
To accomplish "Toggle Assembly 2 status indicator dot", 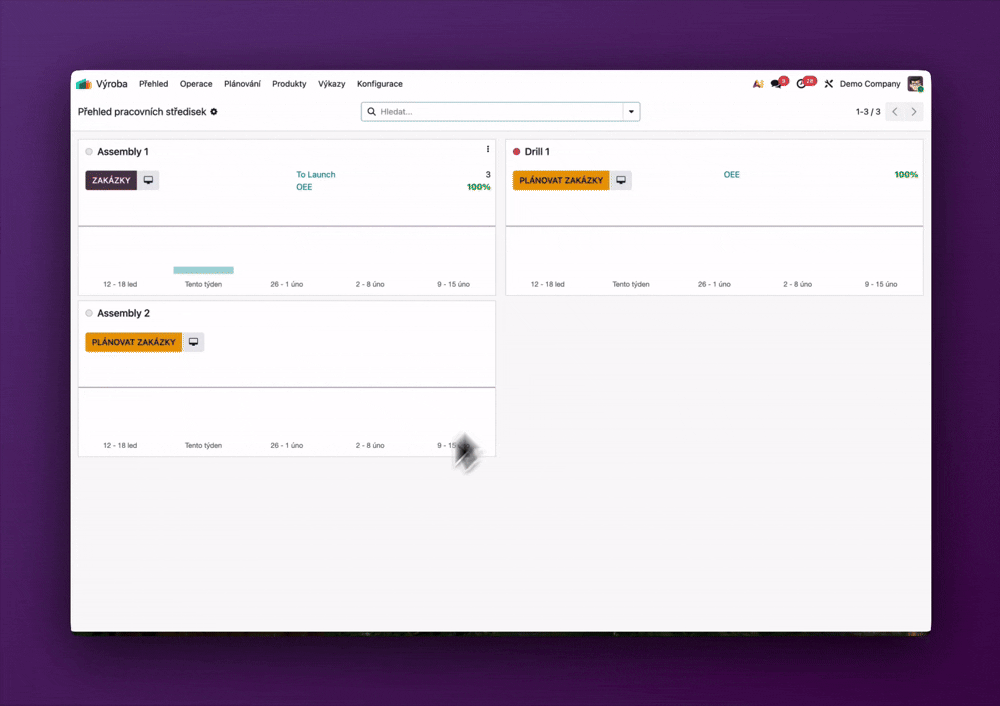I will pos(89,314).
